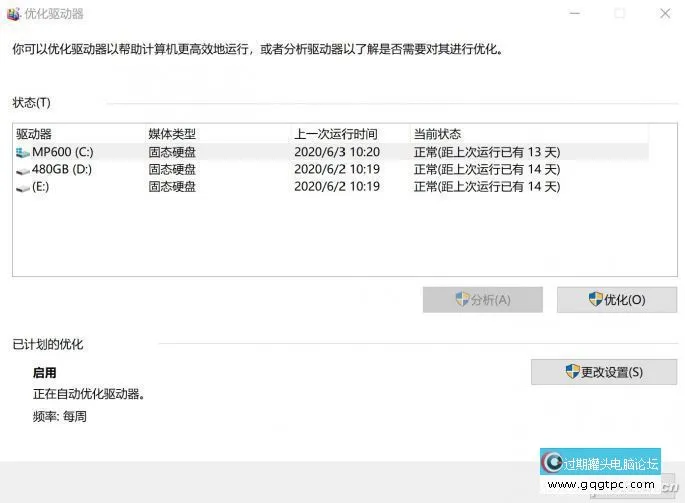The height and width of the screenshot is (503, 685).
Task: Select the MP600 (C:) drive icon
Action: point(23,153)
